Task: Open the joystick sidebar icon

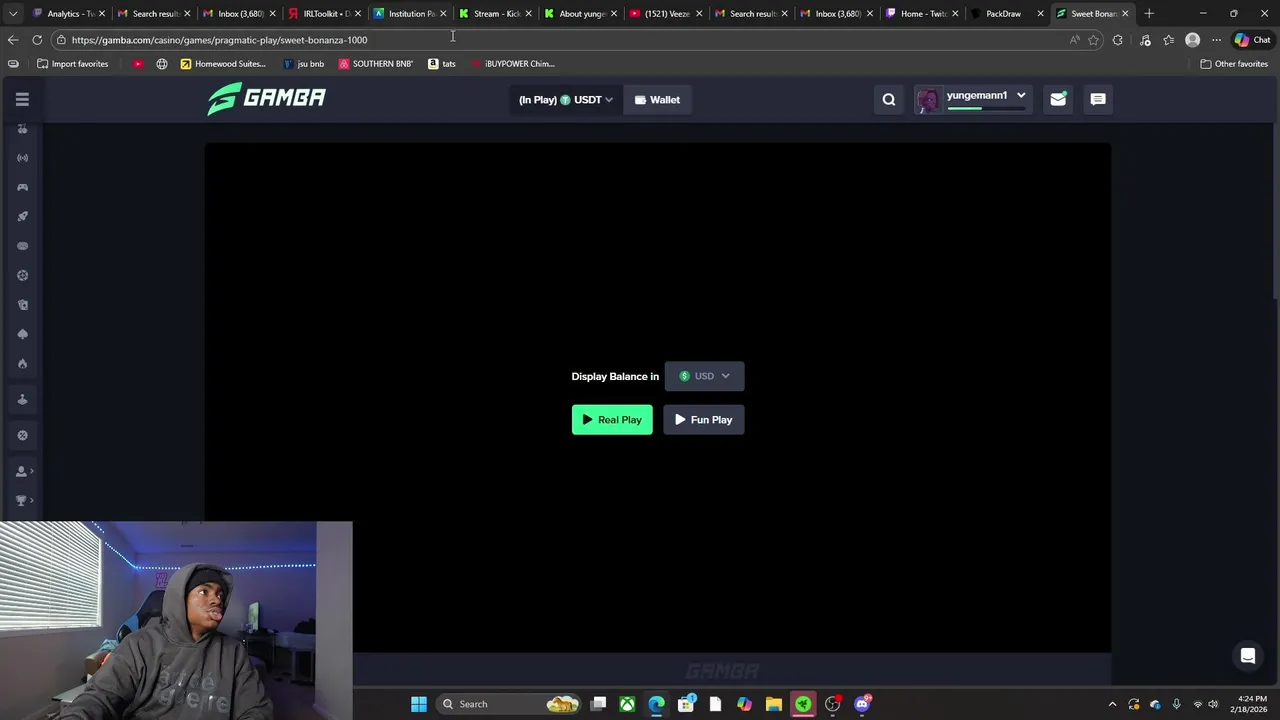Action: [x=22, y=400]
